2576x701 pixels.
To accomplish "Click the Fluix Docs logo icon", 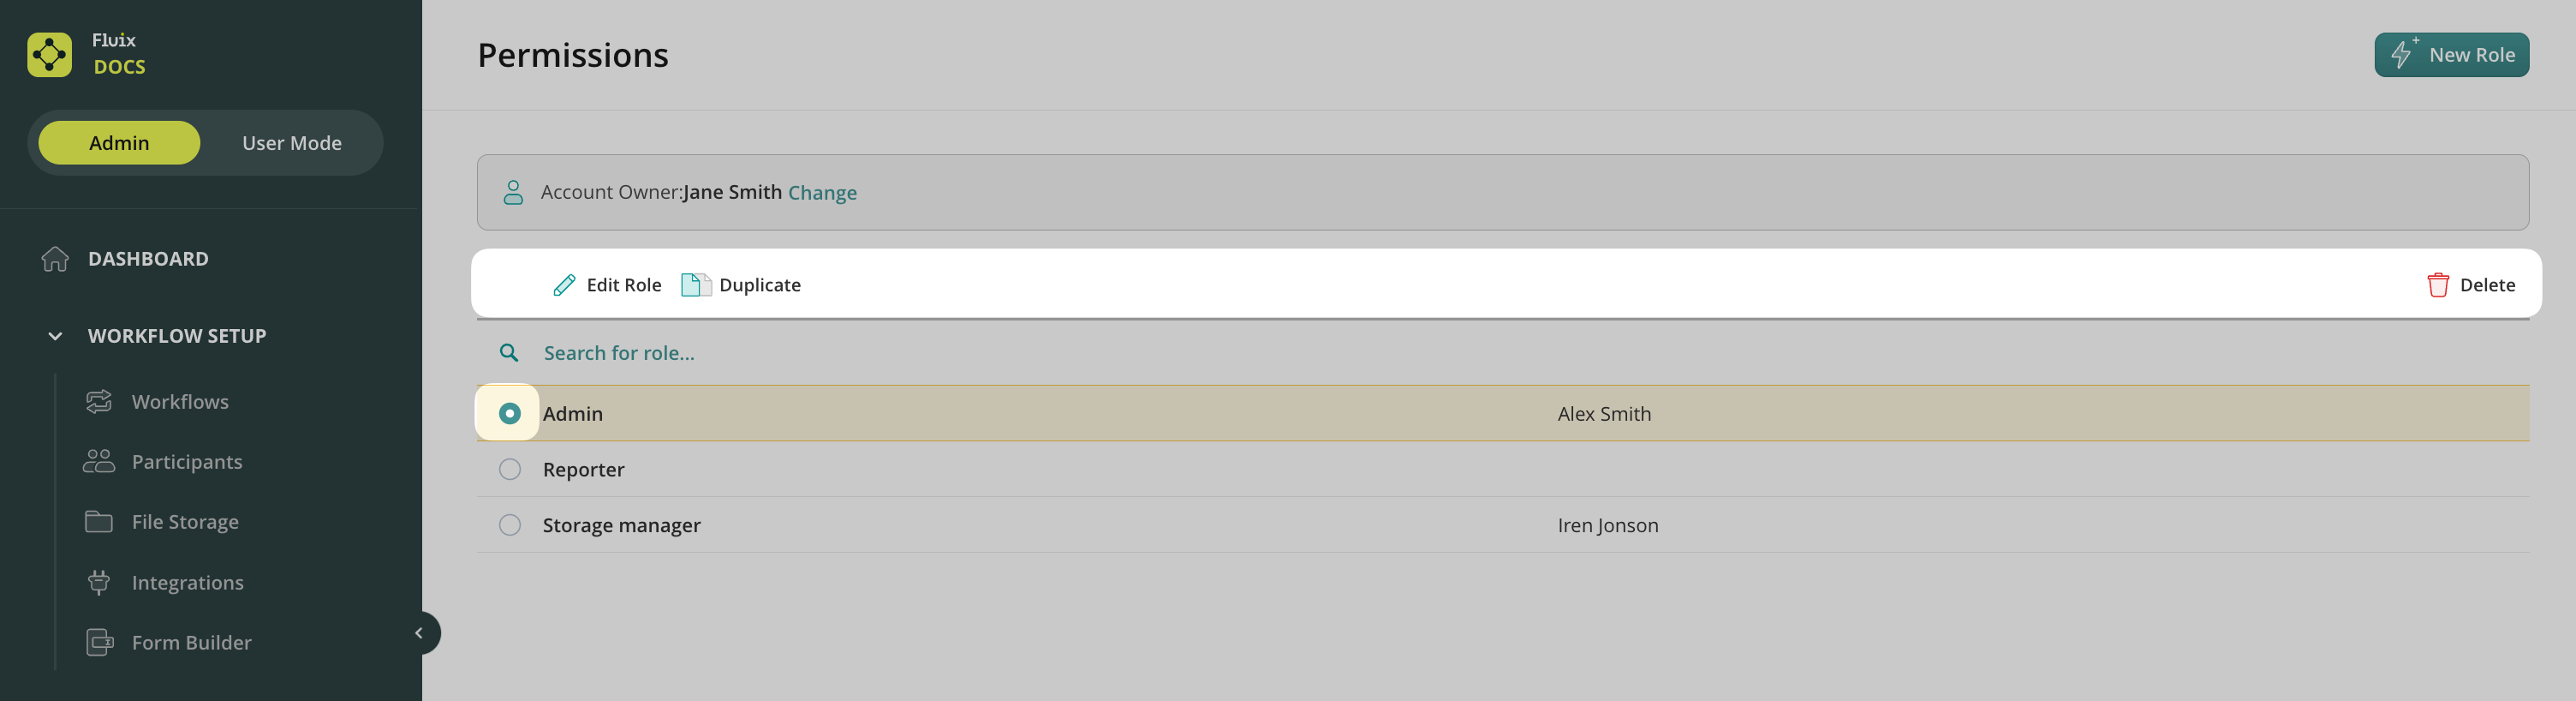I will pyautogui.click(x=49, y=54).
